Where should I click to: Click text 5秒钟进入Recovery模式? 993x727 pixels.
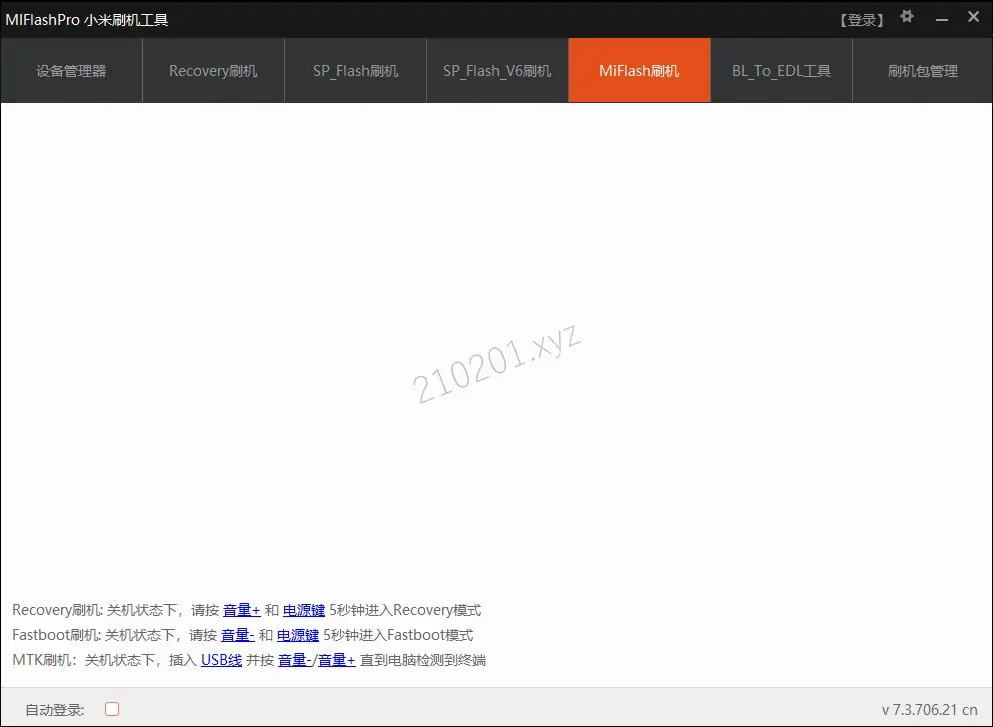pos(405,610)
